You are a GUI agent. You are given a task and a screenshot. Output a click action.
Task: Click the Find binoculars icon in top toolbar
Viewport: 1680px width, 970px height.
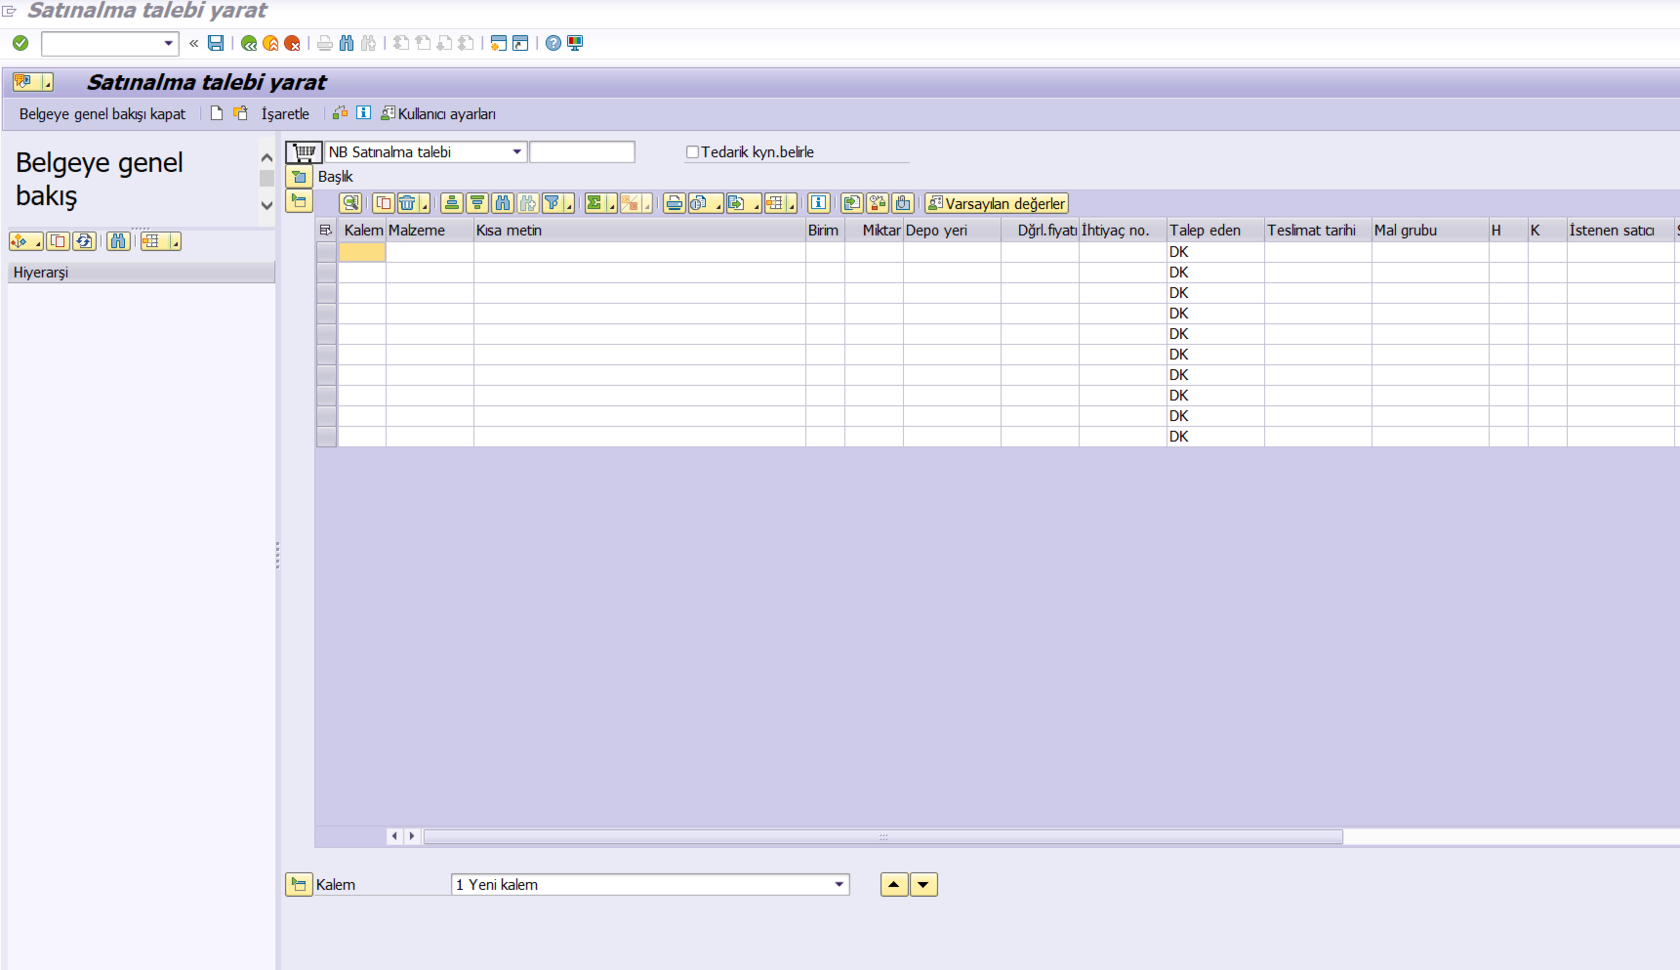pyautogui.click(x=346, y=43)
